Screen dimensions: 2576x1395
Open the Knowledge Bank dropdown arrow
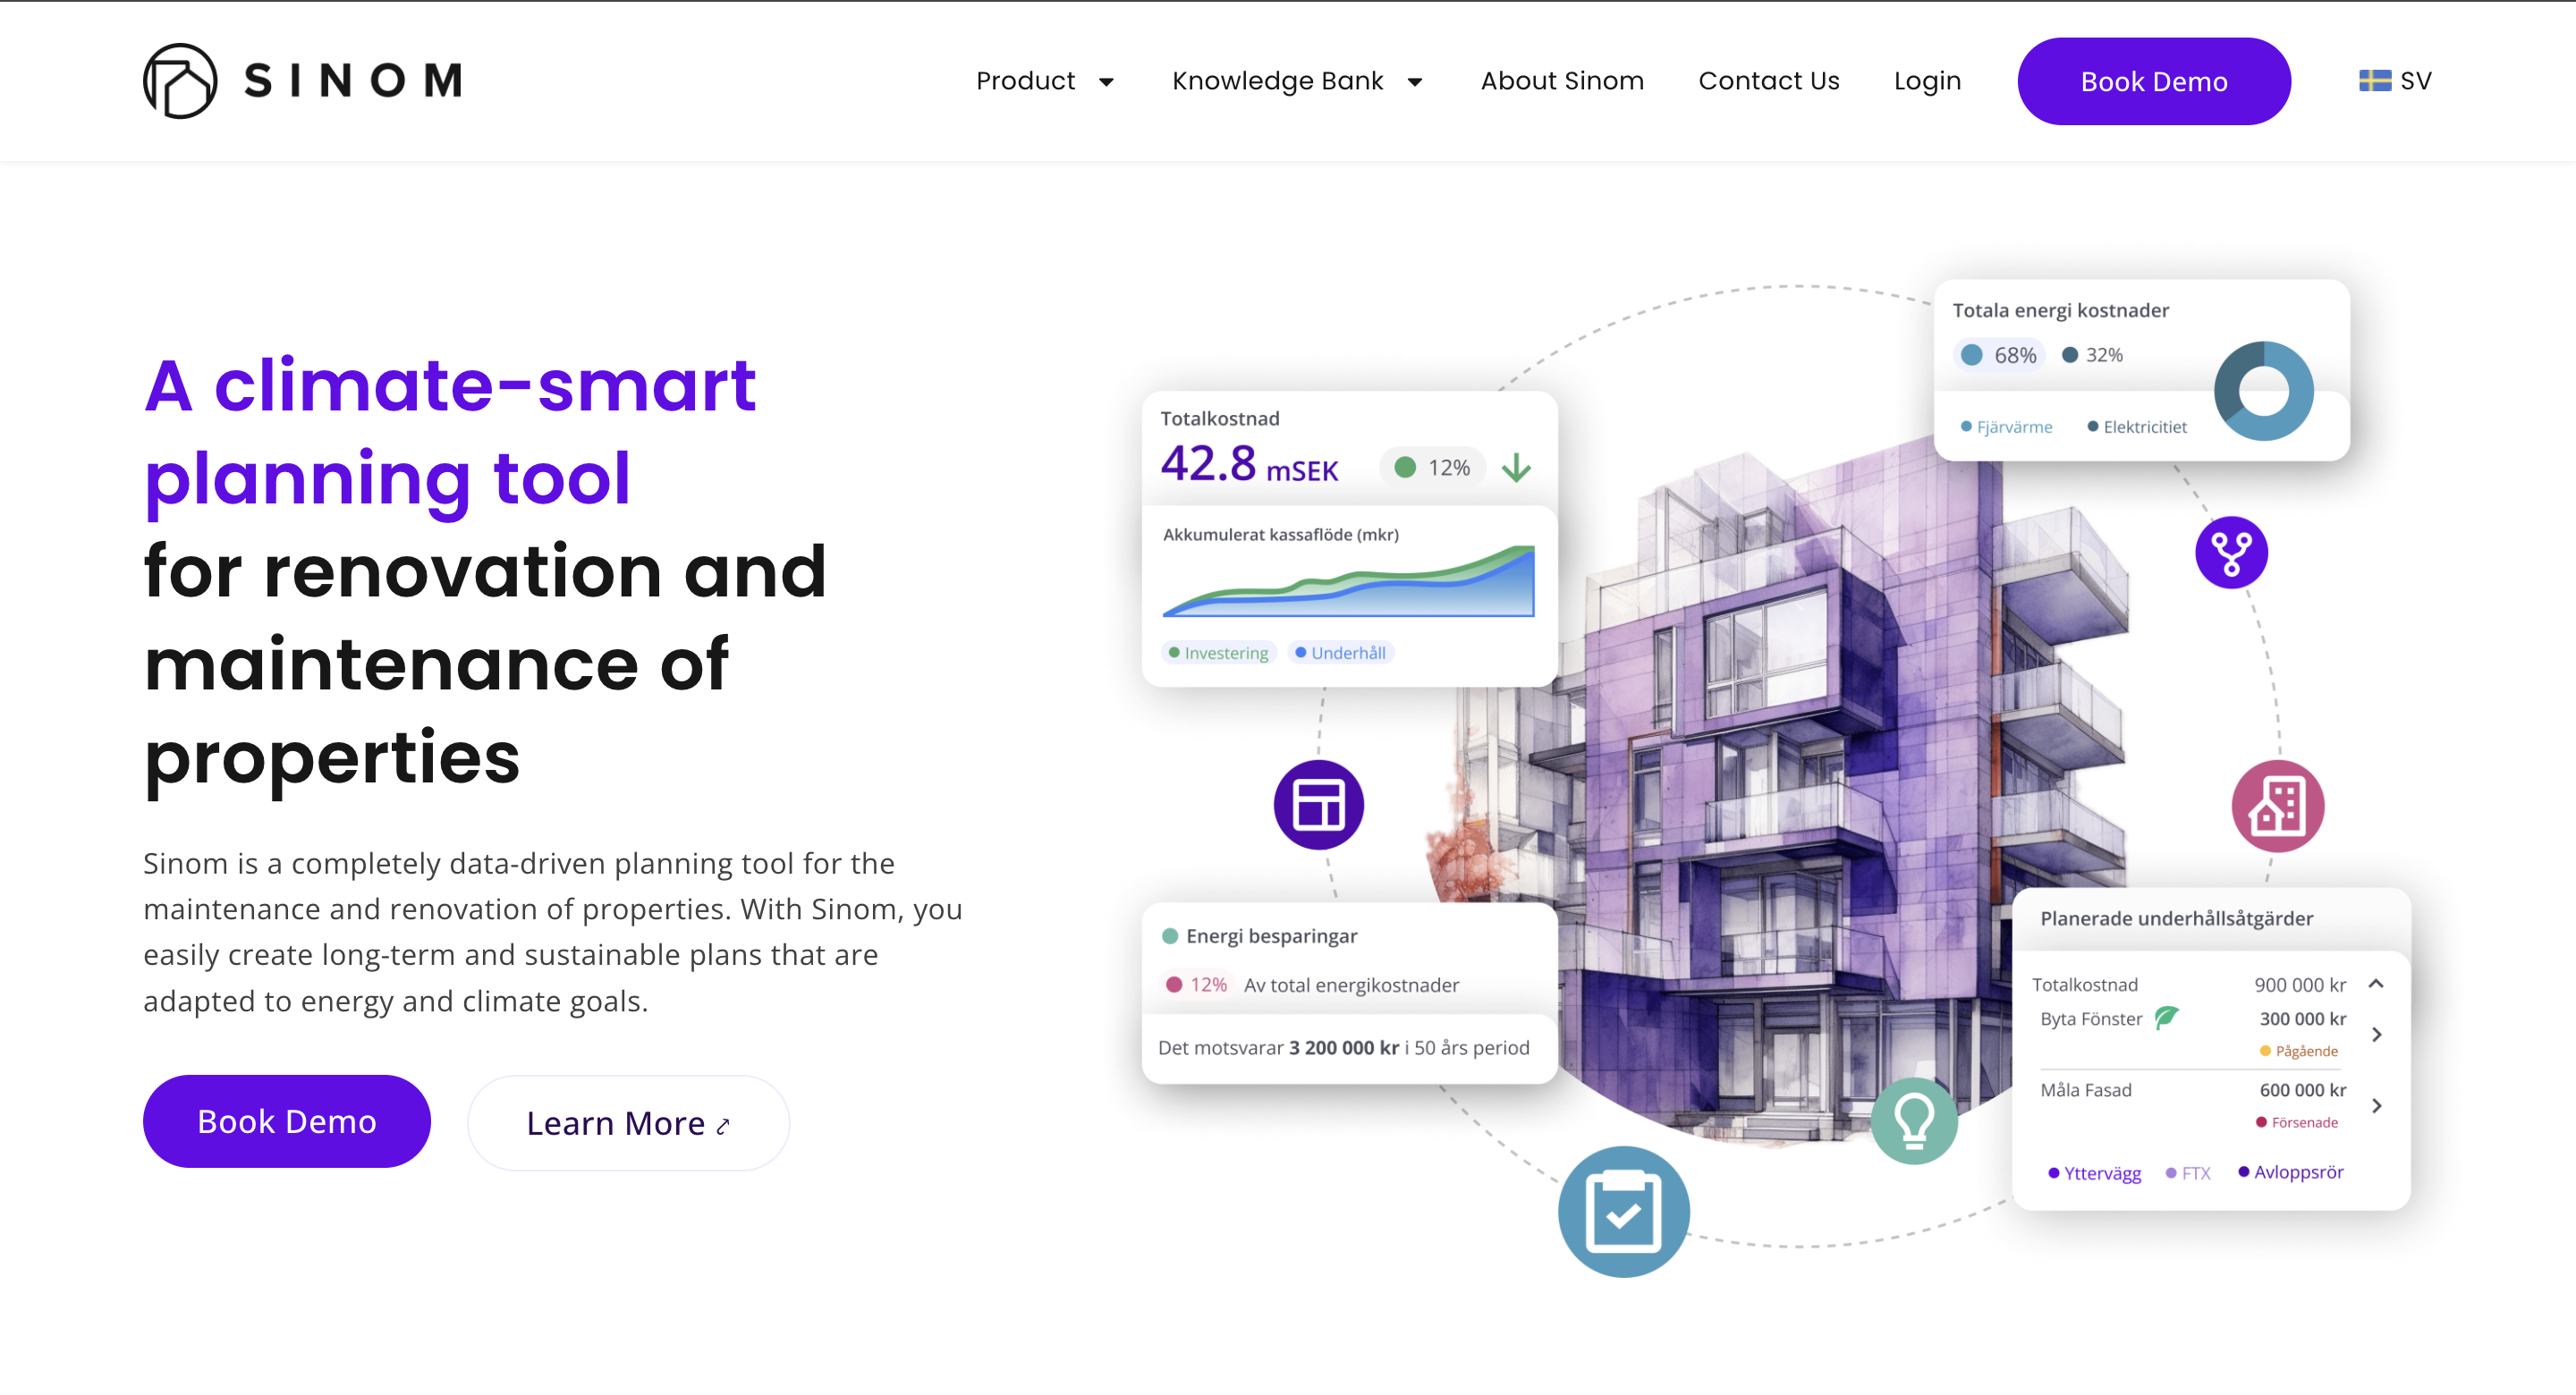pyautogui.click(x=1414, y=82)
